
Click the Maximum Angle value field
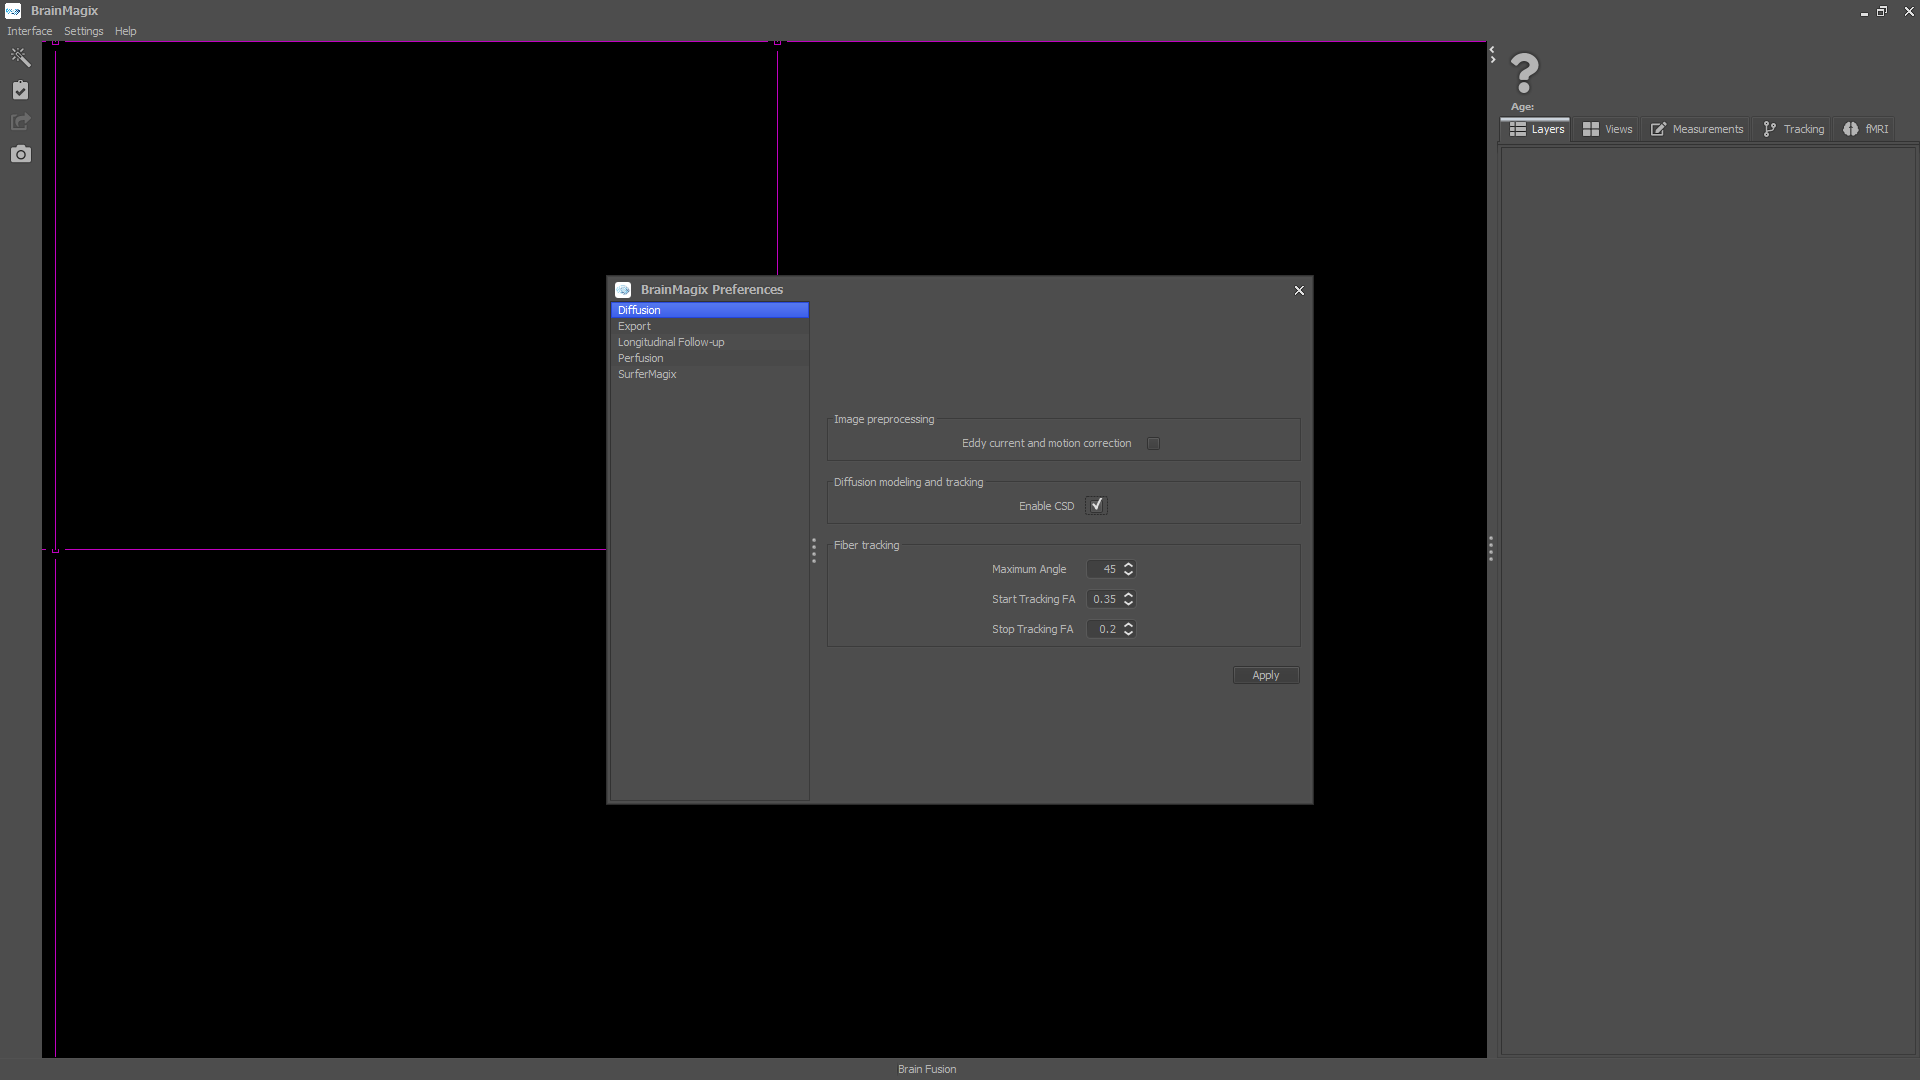1104,569
